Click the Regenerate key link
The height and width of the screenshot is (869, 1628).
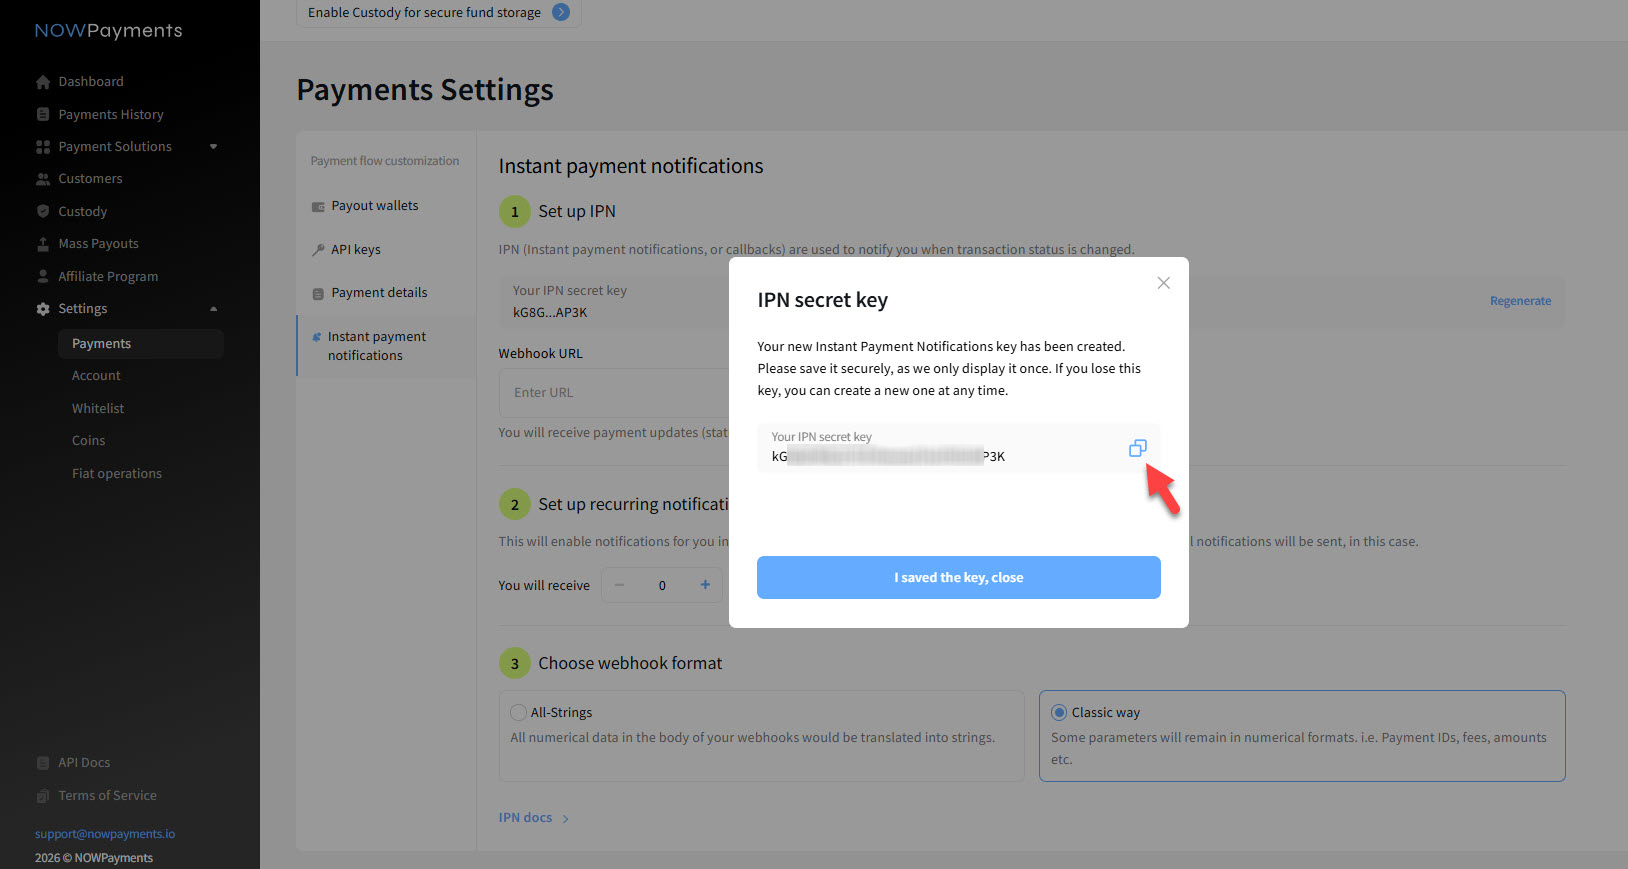(x=1520, y=301)
